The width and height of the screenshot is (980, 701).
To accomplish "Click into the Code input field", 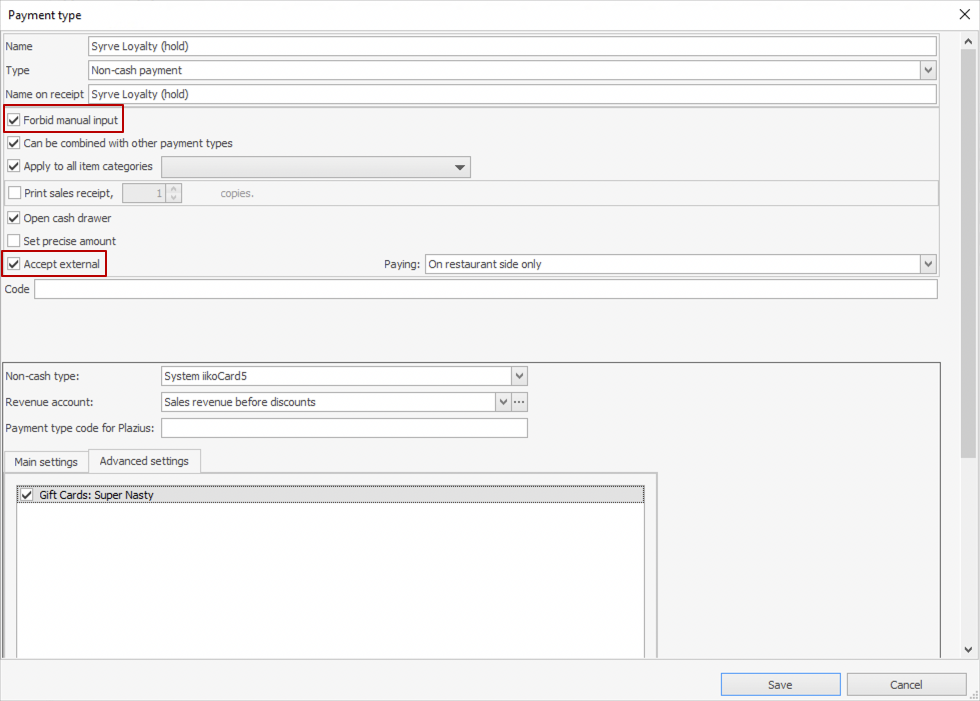I will click(485, 289).
